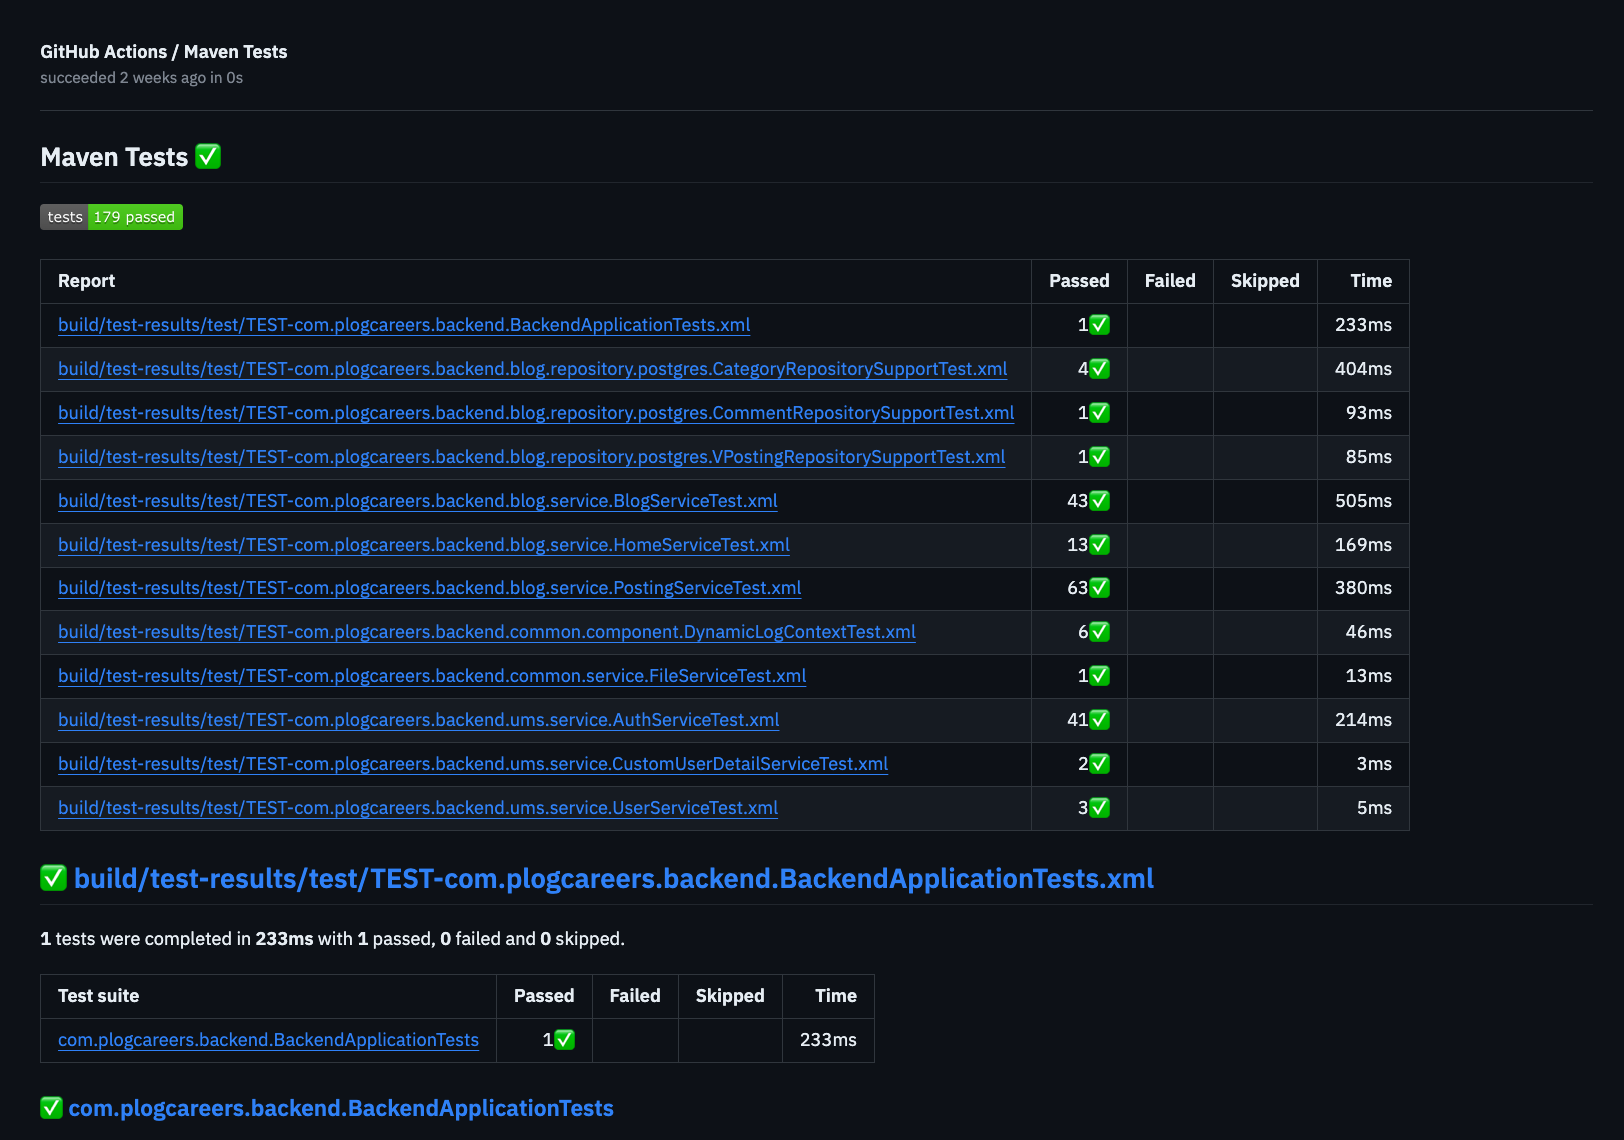
Task: Click passed checkmark in CommentRepositorySupportTest row
Action: point(1099,413)
